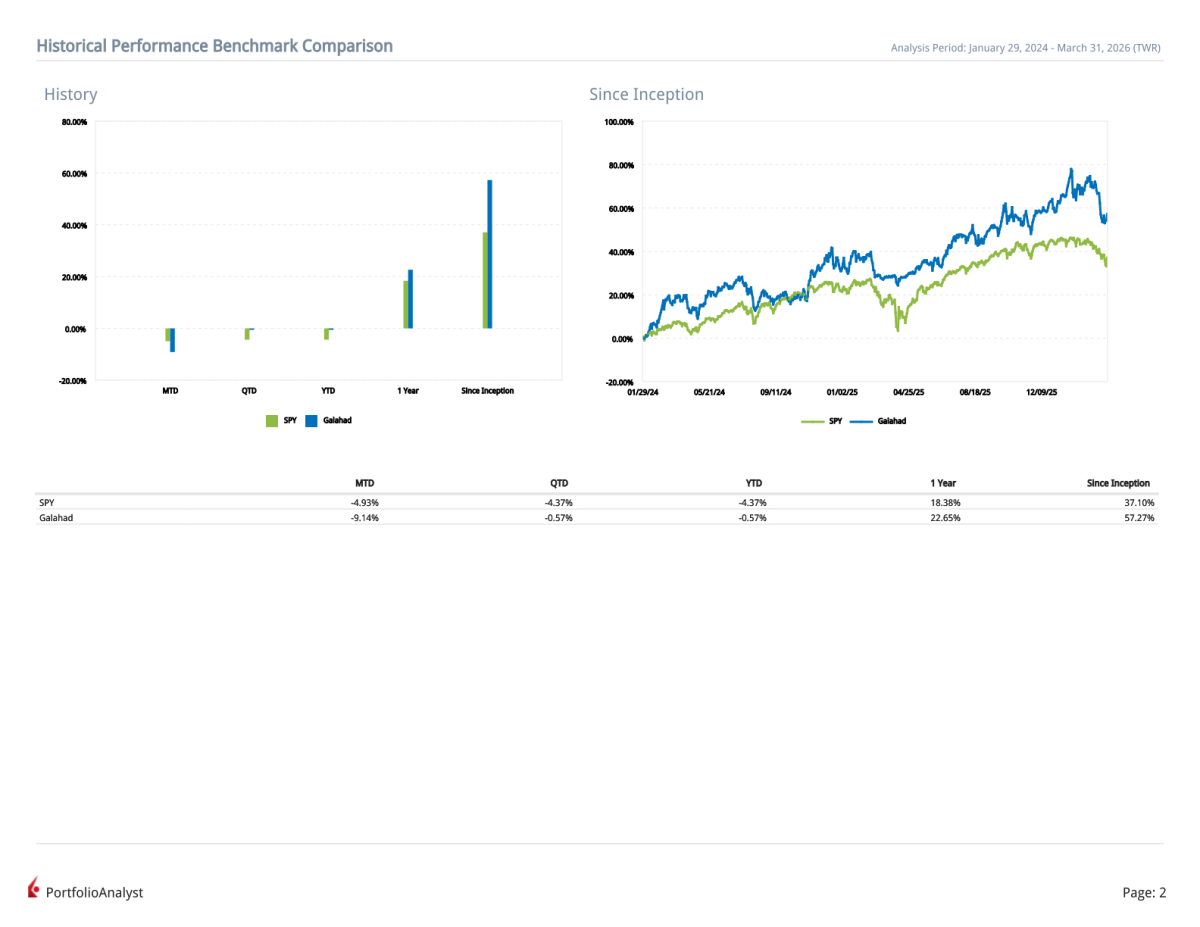Select the SPY MTD value -4.93%
1200x927 pixels.
click(x=363, y=502)
